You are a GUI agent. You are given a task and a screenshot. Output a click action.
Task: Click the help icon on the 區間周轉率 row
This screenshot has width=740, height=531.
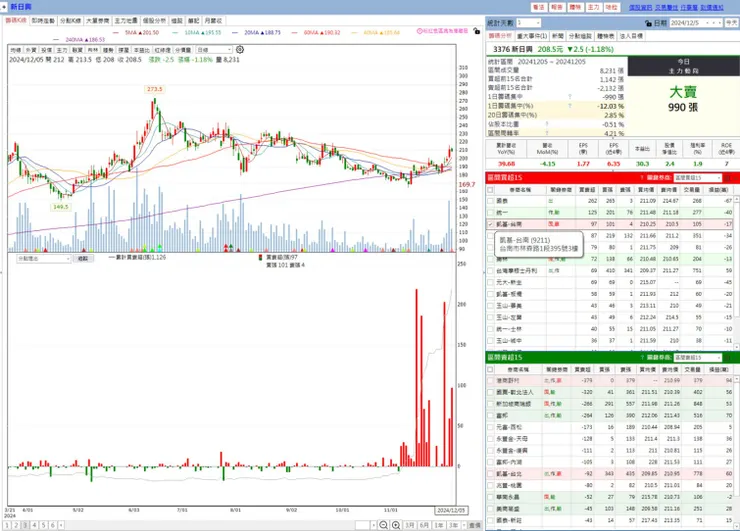(x=547, y=133)
